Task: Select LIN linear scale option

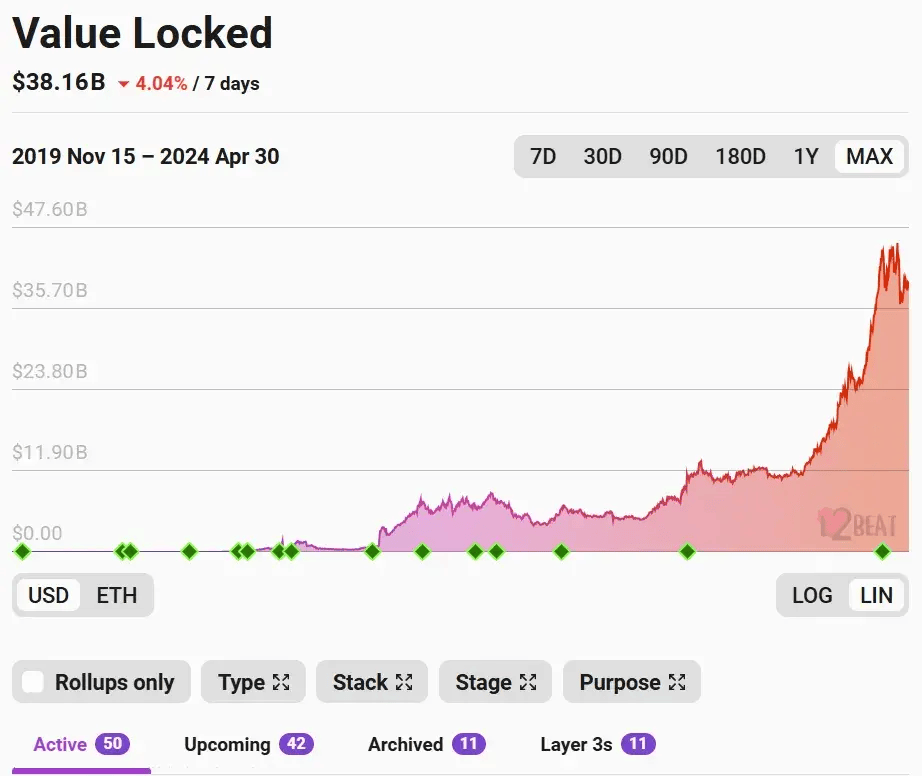Action: [x=876, y=596]
